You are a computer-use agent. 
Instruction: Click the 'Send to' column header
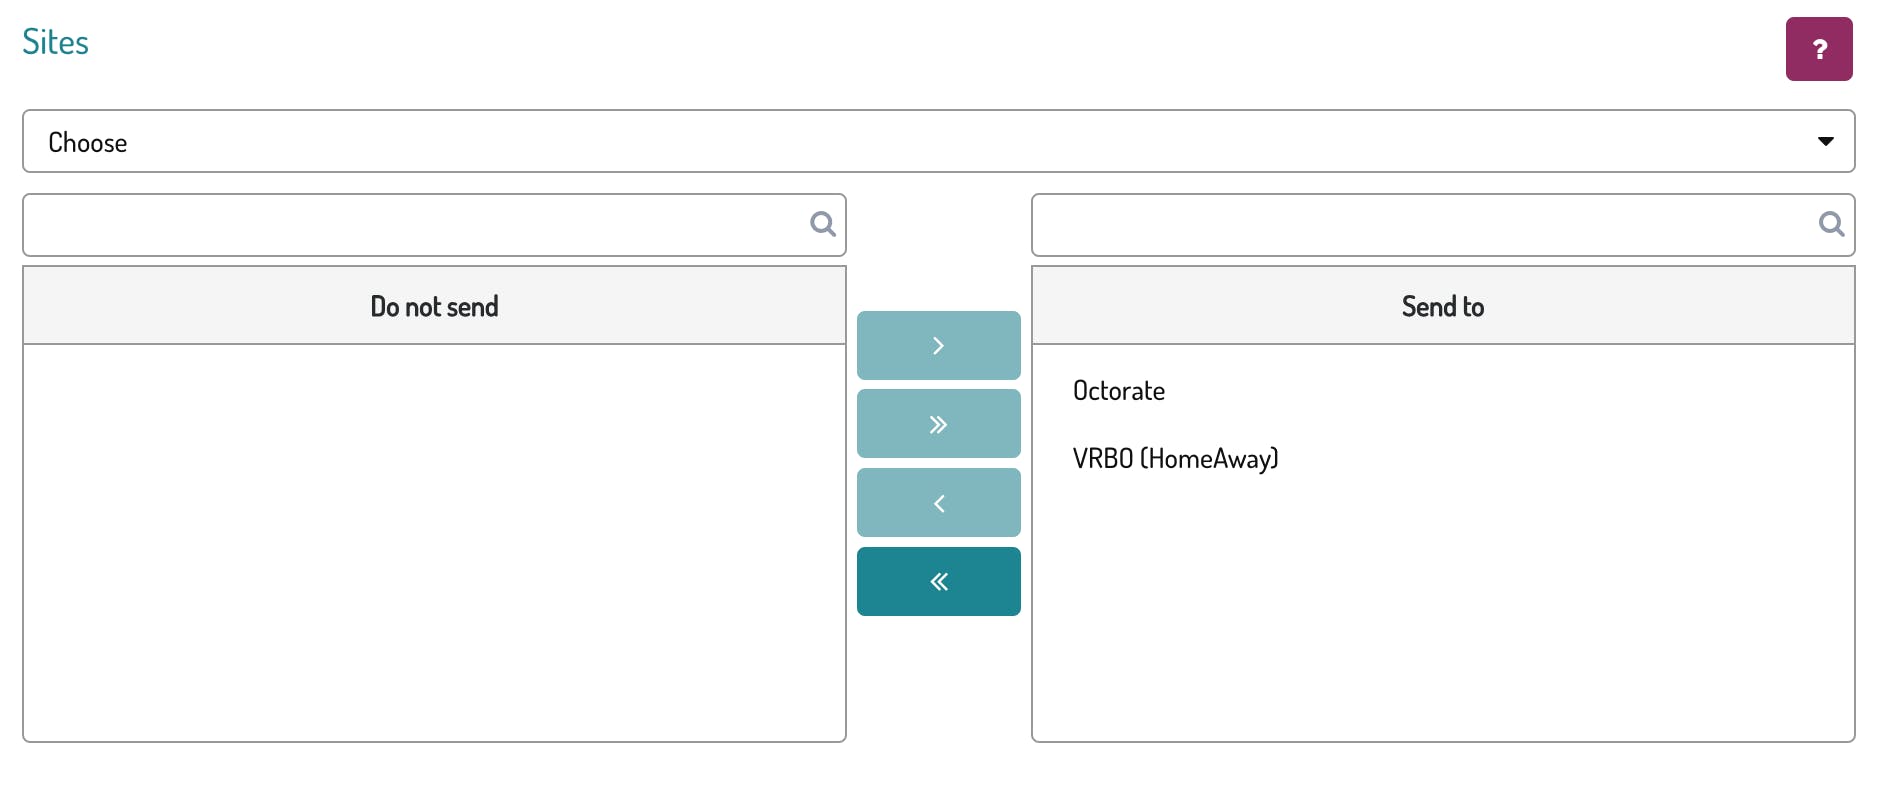pos(1442,306)
